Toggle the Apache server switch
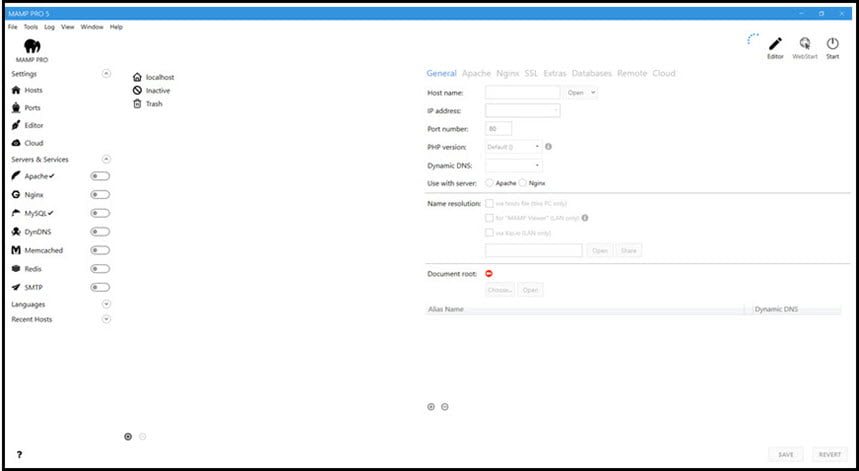The width and height of the screenshot is (859, 471). 100,177
